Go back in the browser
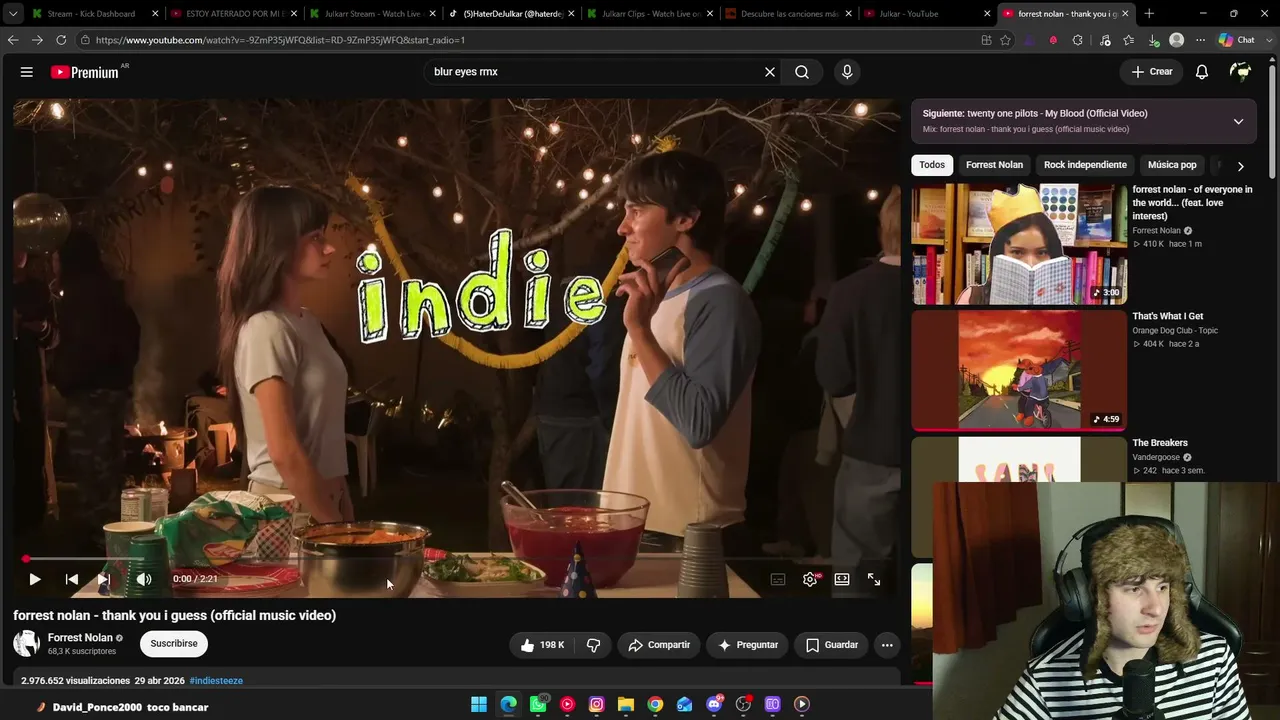Image resolution: width=1280 pixels, height=720 pixels. coord(13,40)
